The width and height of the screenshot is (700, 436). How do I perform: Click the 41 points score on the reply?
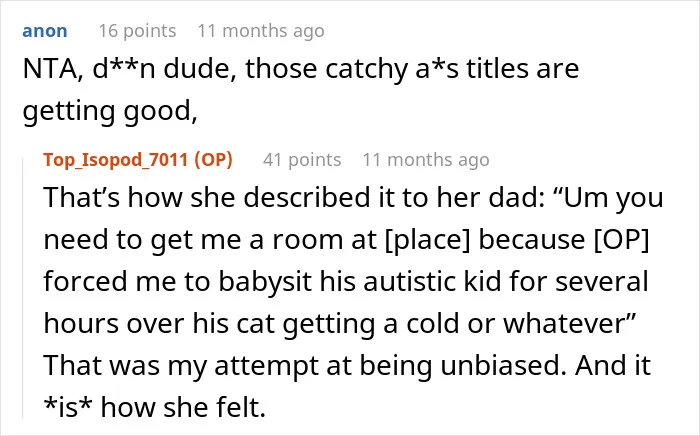click(x=302, y=160)
